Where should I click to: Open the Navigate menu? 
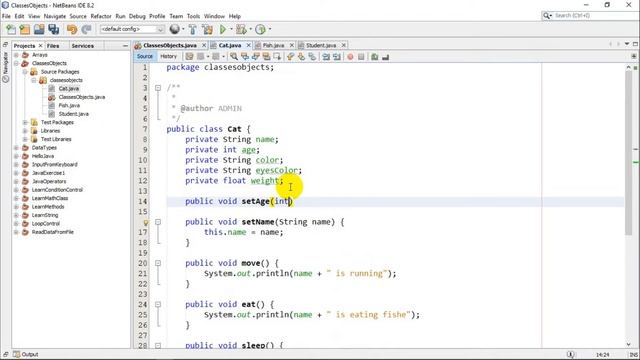point(55,16)
